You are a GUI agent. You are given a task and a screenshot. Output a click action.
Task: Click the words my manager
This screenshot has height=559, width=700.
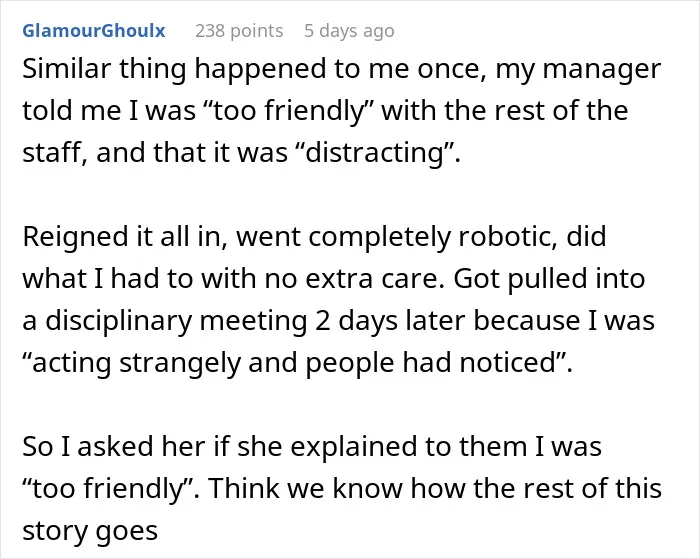tap(578, 69)
